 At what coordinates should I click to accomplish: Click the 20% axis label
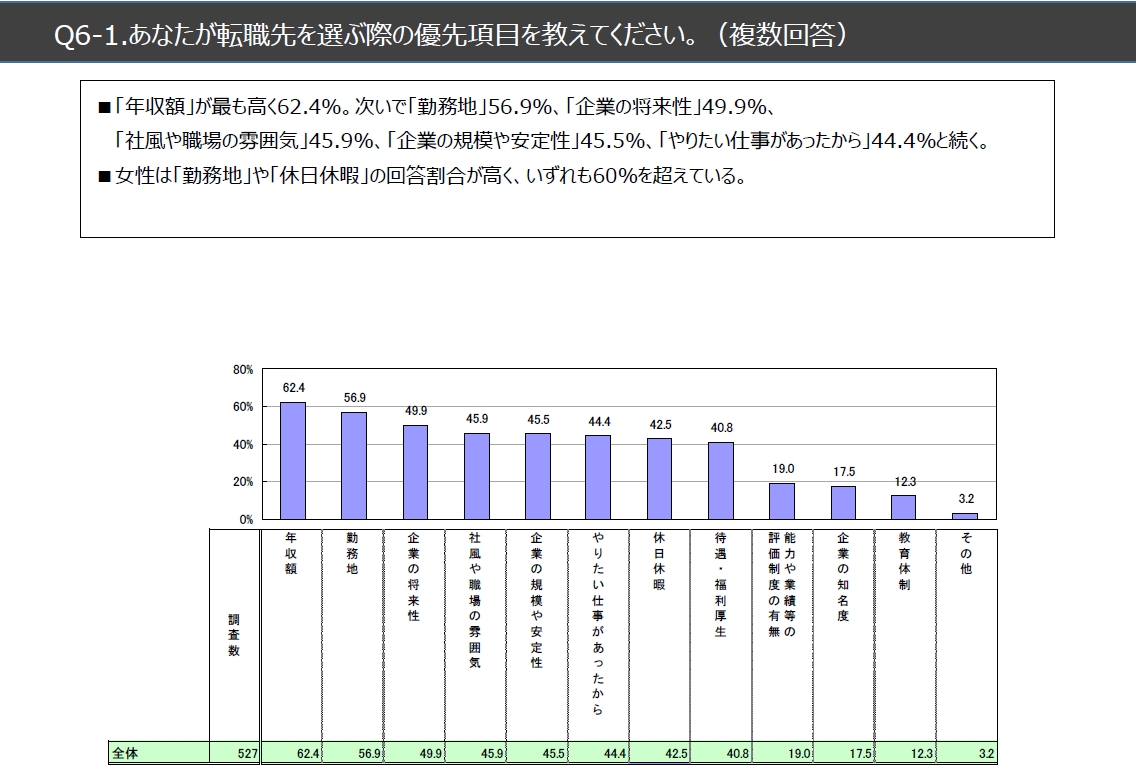[243, 482]
